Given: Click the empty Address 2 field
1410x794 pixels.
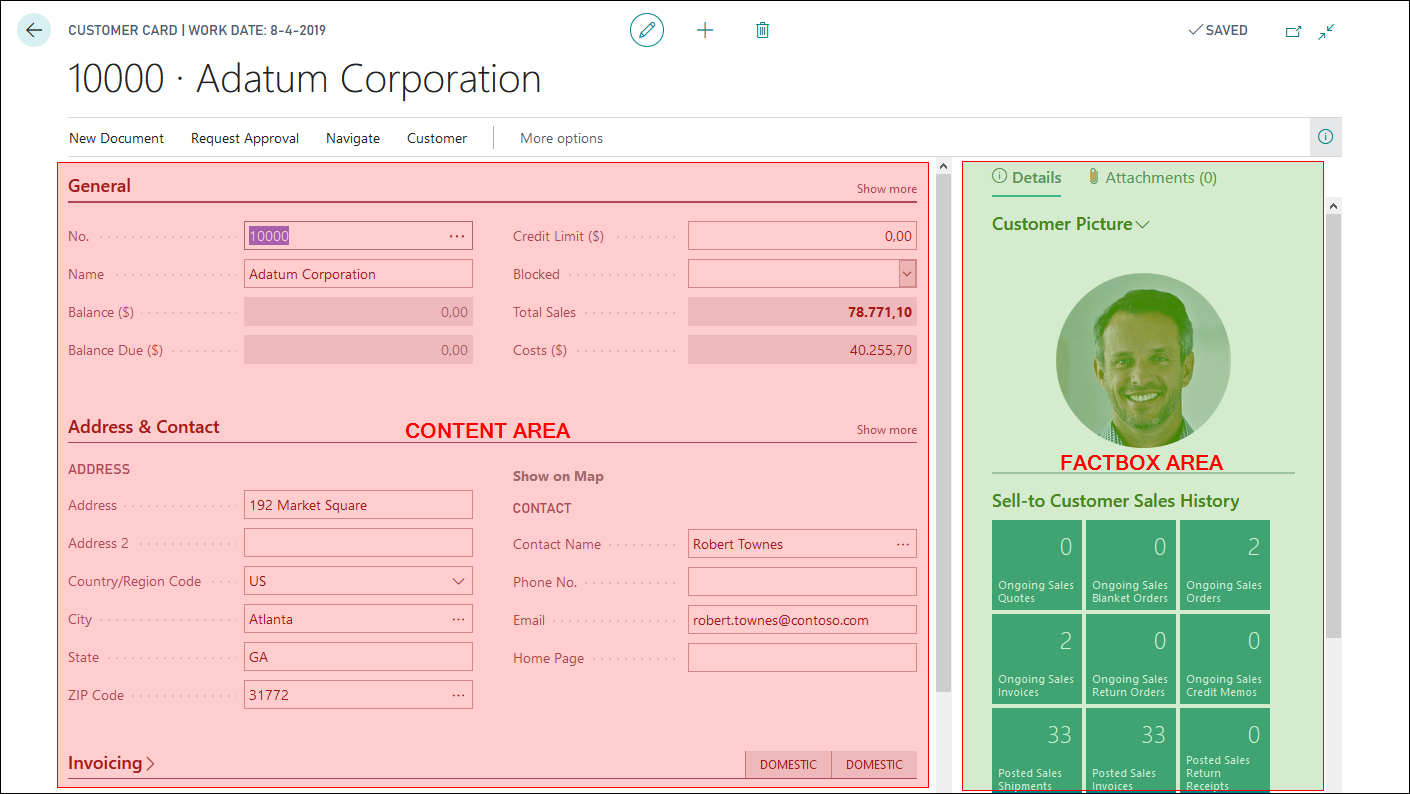Looking at the screenshot, I should coord(358,543).
